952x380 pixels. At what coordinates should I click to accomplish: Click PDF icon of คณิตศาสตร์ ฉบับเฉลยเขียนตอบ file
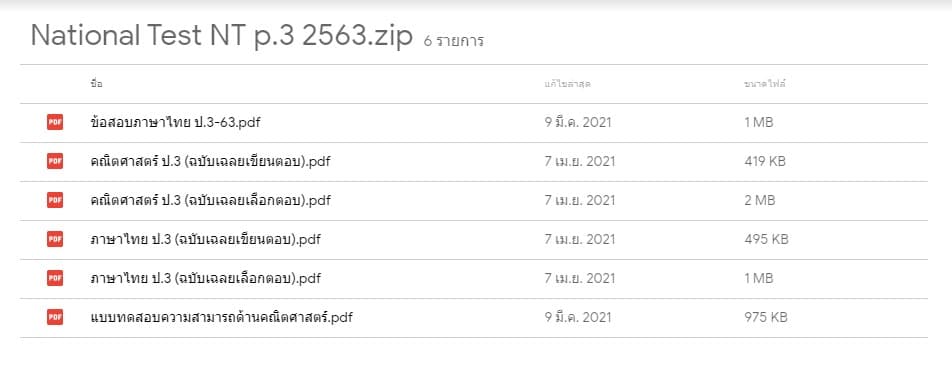tap(55, 161)
